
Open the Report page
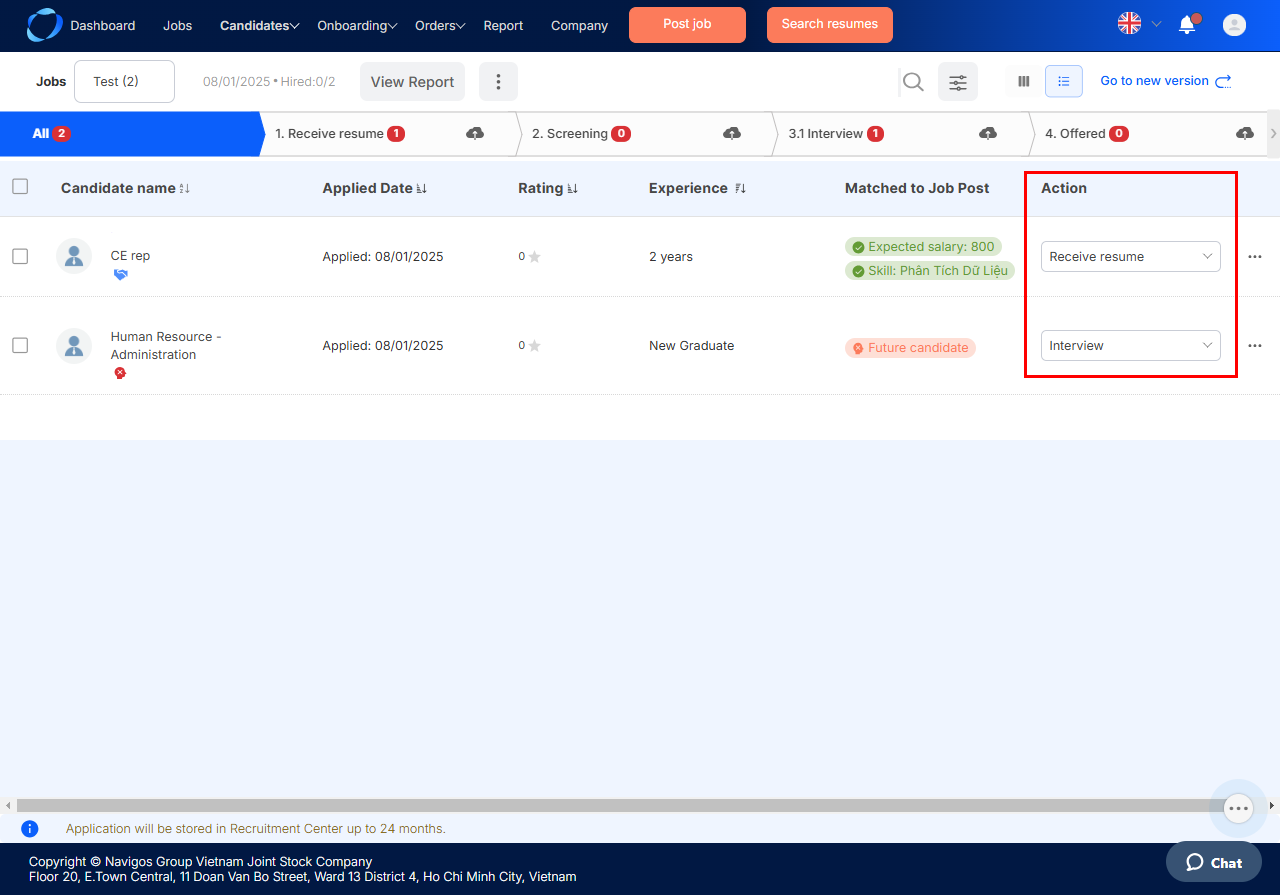point(503,26)
